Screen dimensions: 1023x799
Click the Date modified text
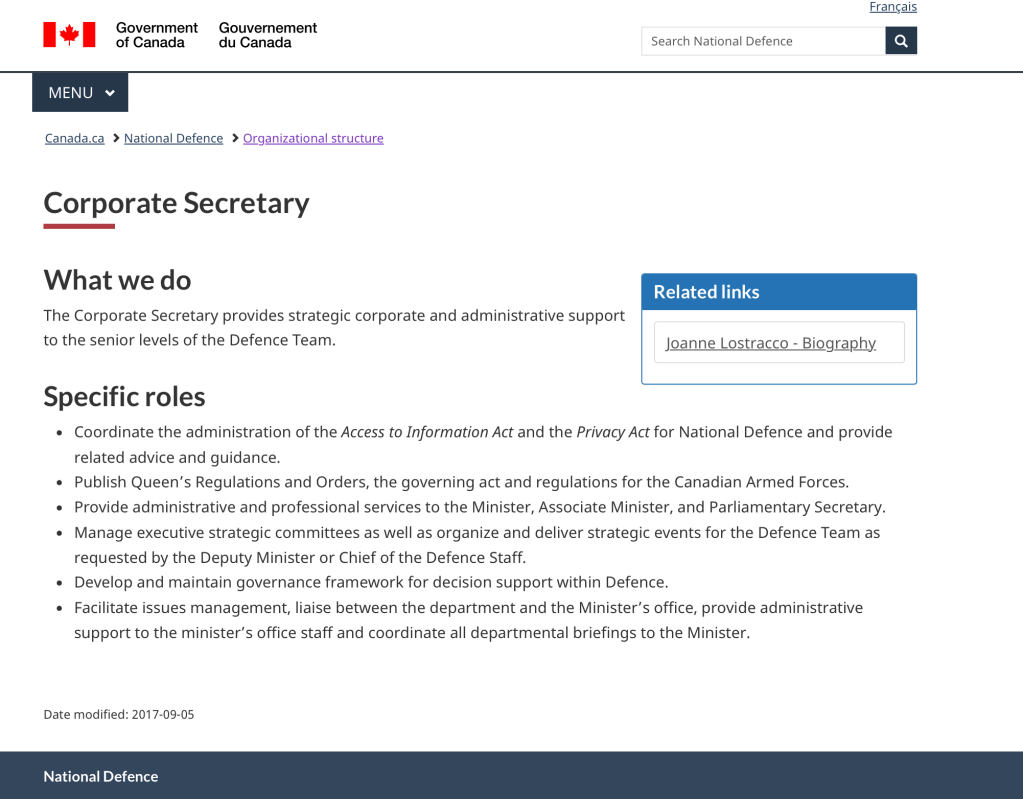coord(118,714)
